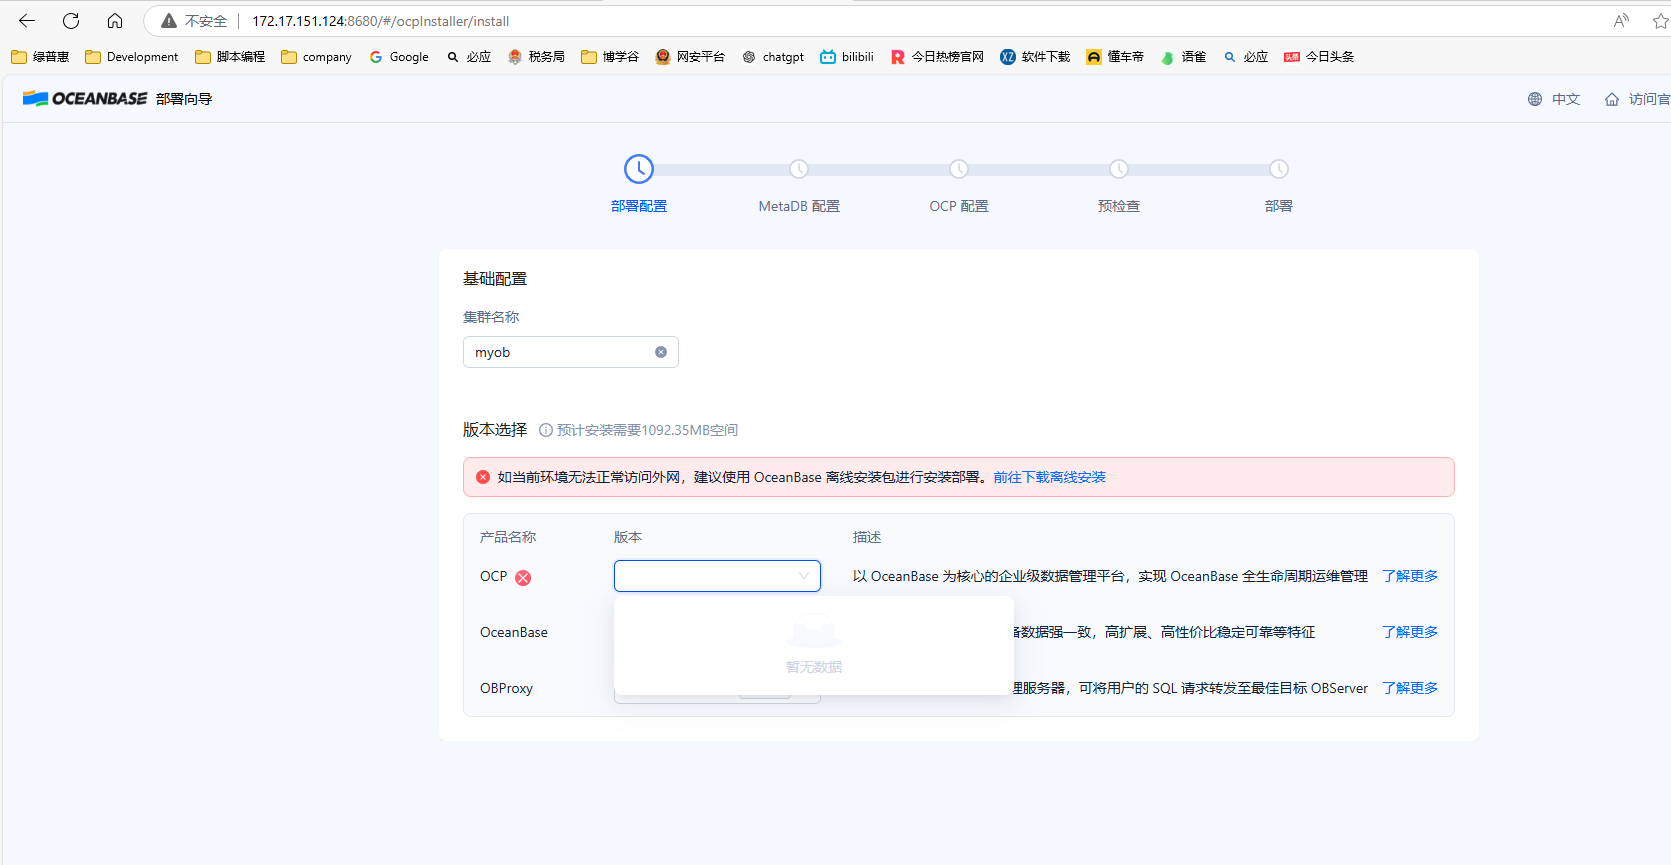Click the cluster name input field
Viewport: 1671px width, 865px height.
click(571, 352)
